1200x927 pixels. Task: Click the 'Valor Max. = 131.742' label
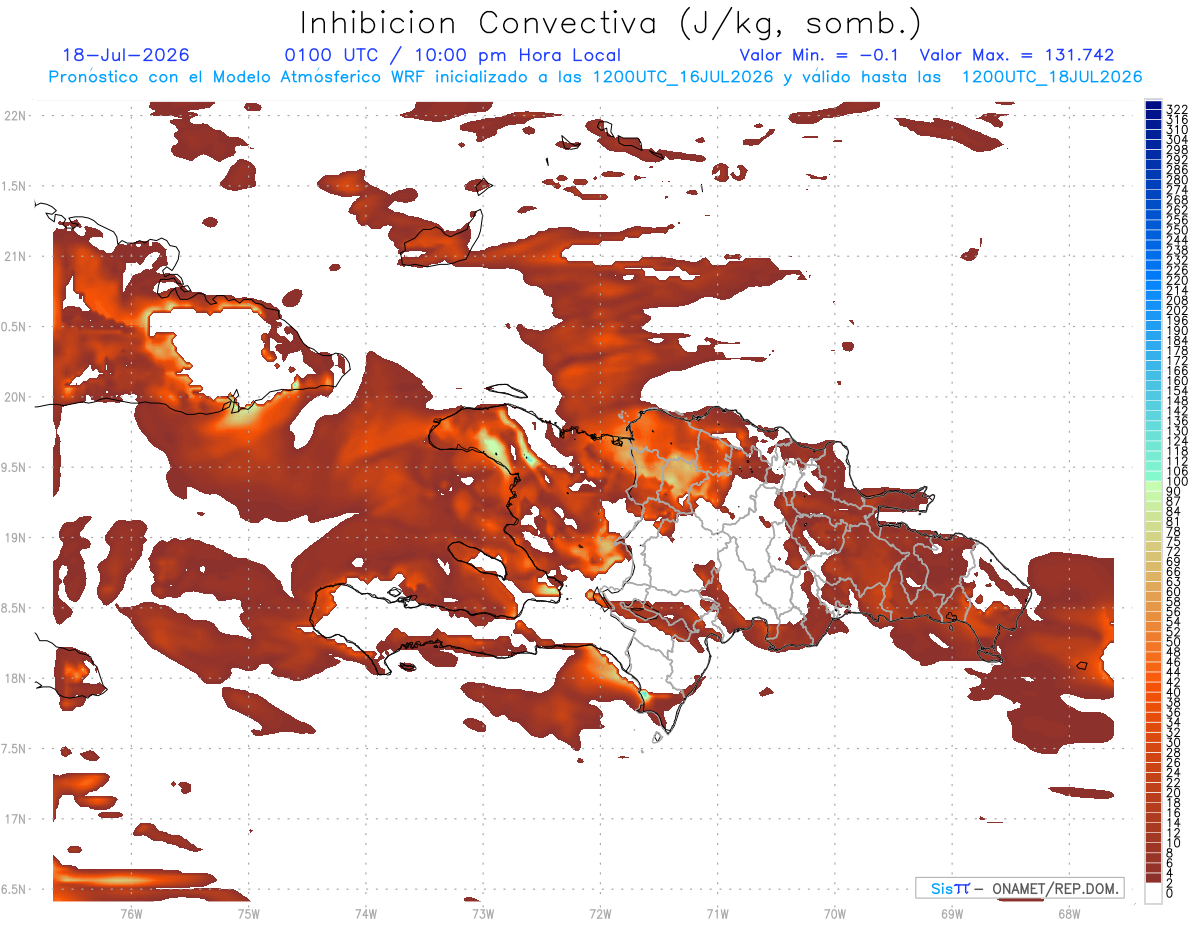1017,56
